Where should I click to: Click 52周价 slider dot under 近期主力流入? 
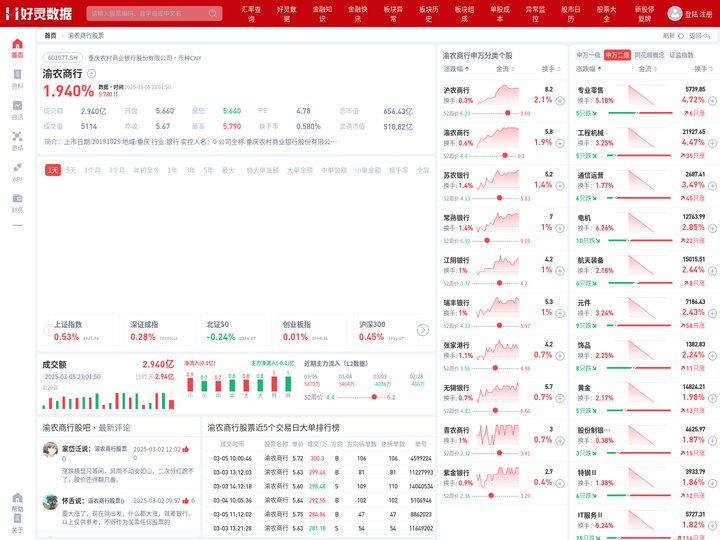pyautogui.click(x=374, y=397)
